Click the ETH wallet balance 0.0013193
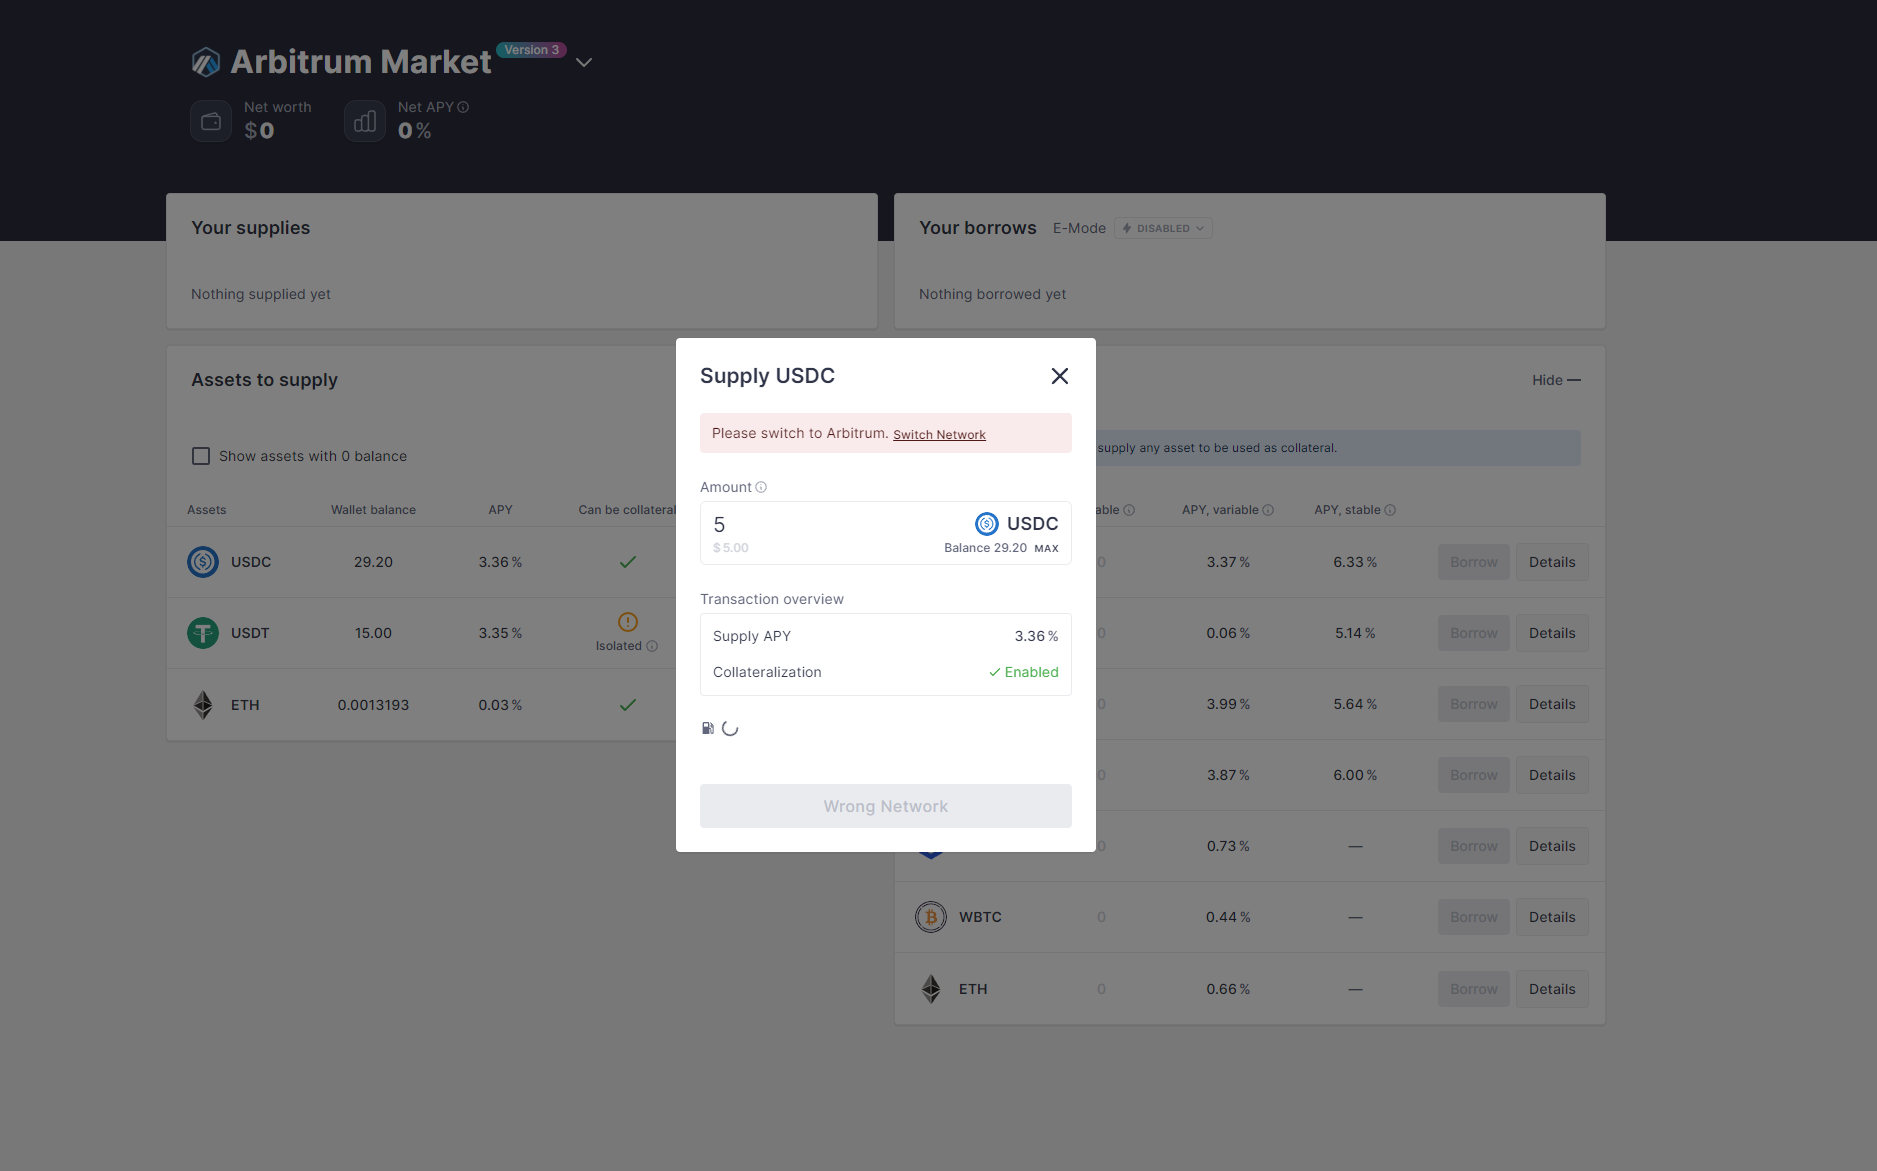The image size is (1877, 1171). pyautogui.click(x=373, y=705)
